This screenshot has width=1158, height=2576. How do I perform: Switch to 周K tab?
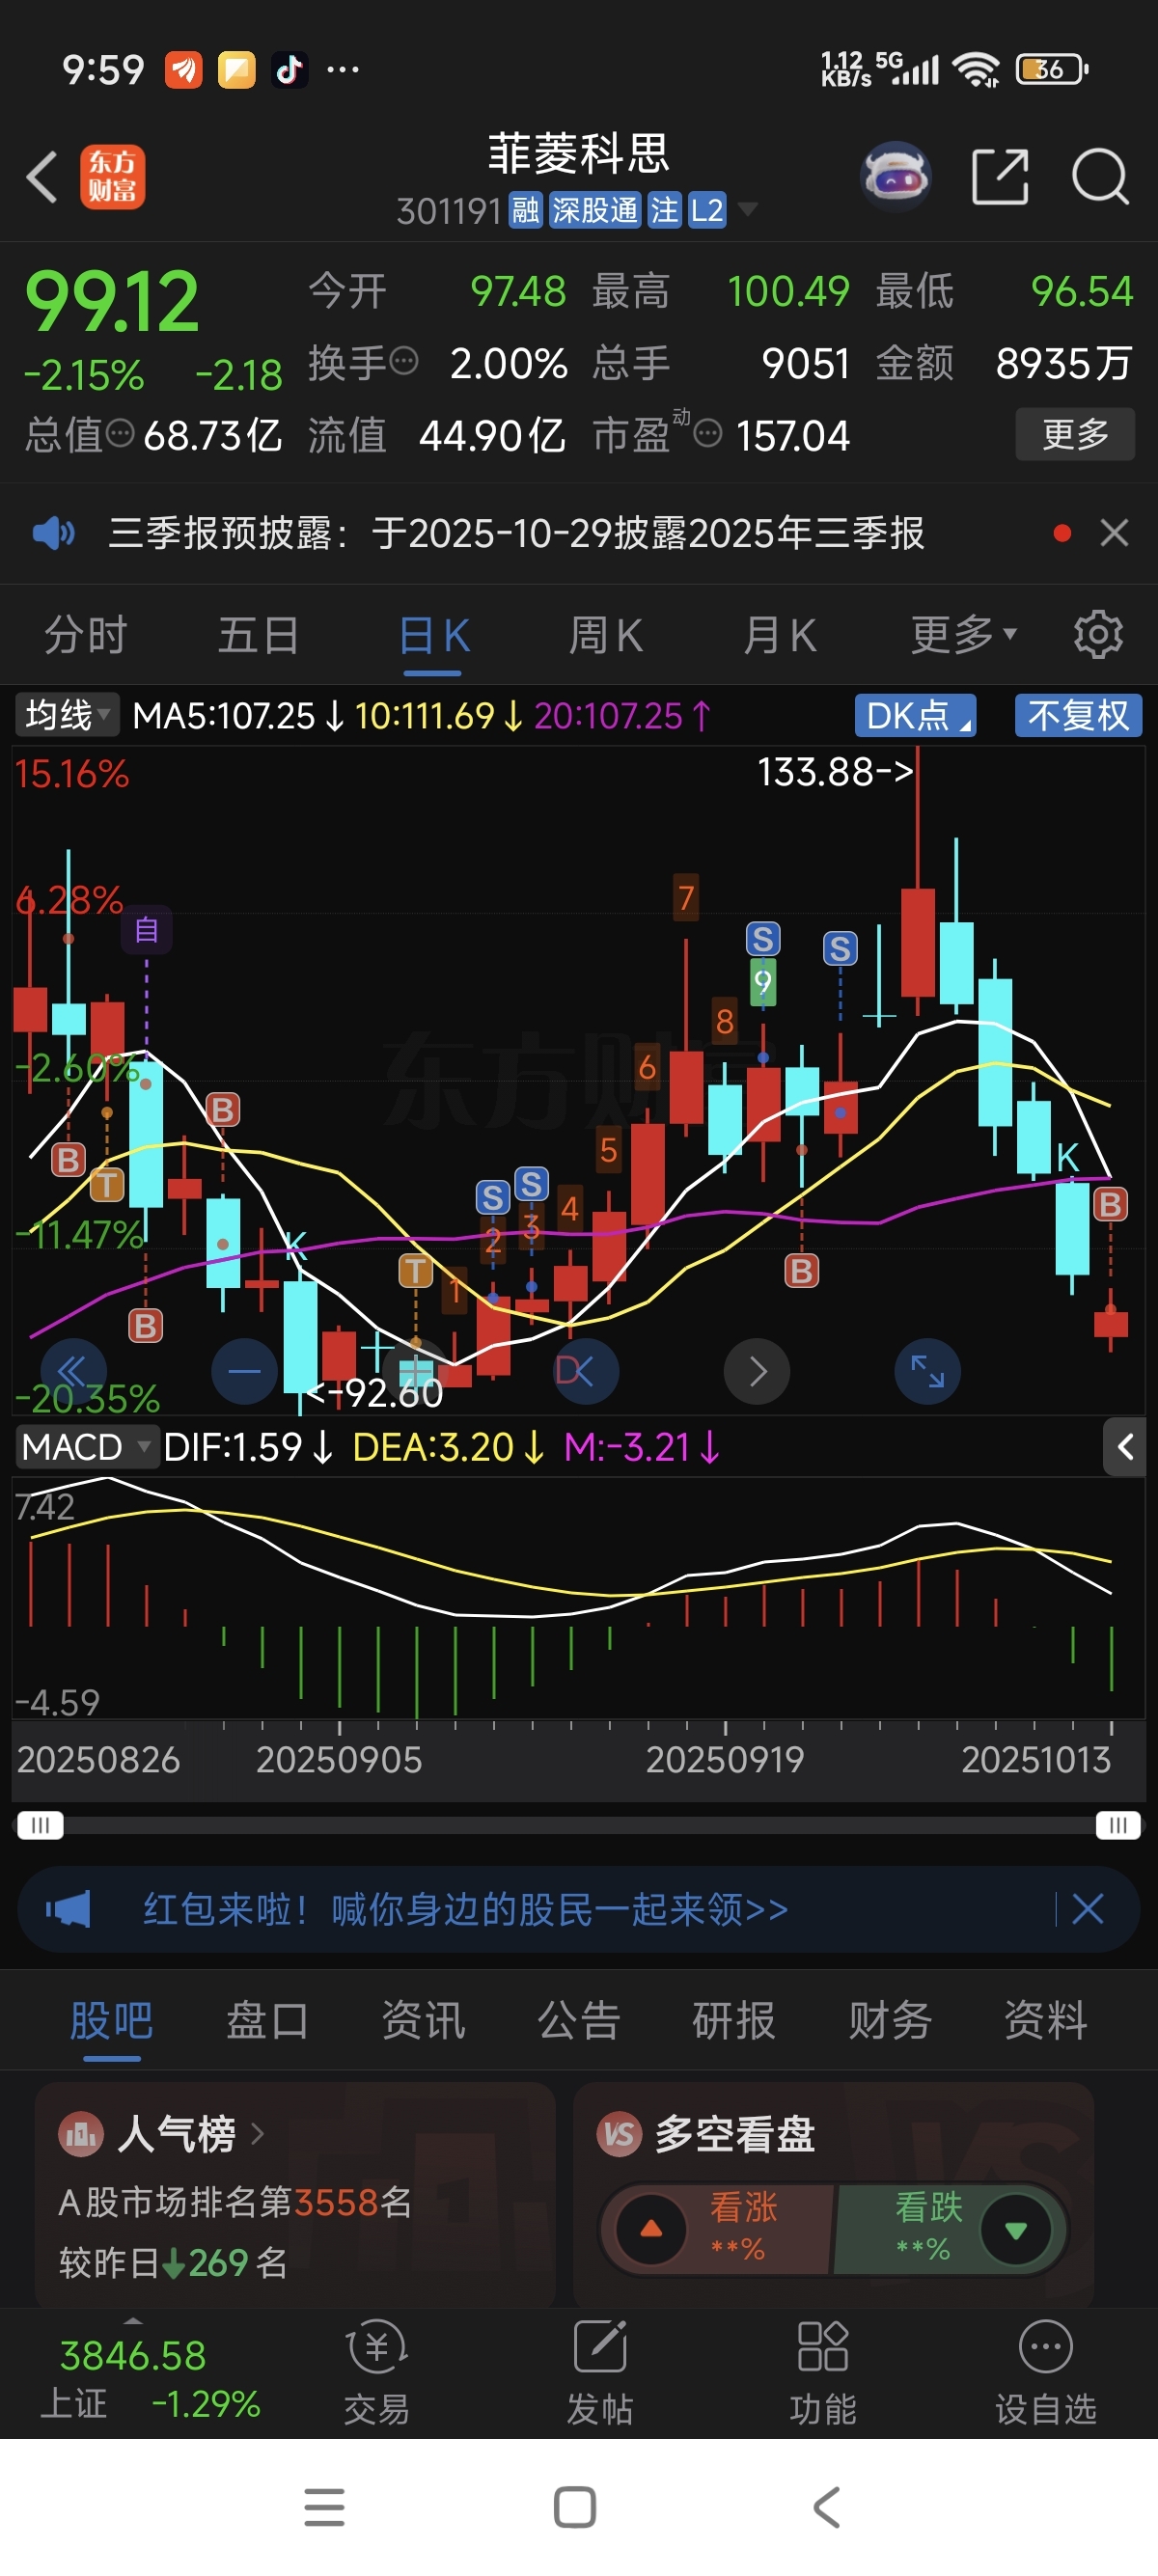click(x=606, y=635)
